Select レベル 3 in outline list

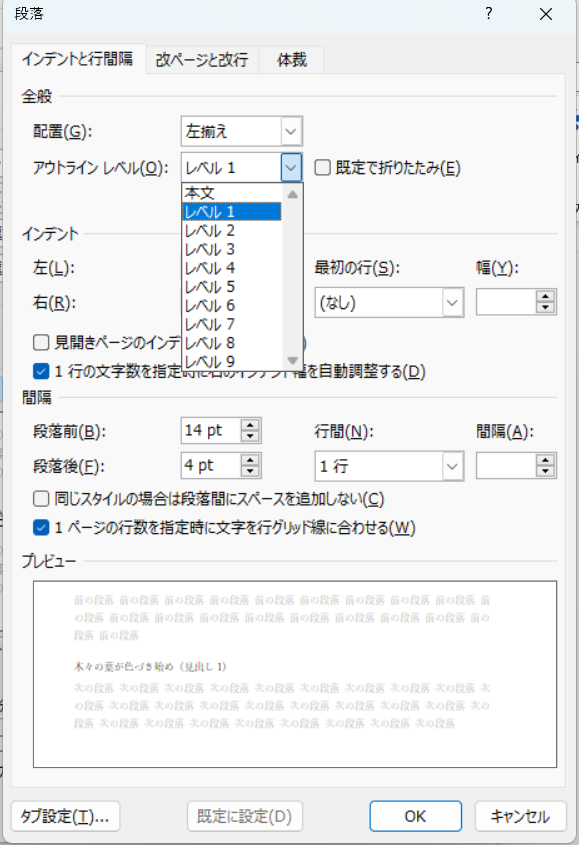pos(232,250)
